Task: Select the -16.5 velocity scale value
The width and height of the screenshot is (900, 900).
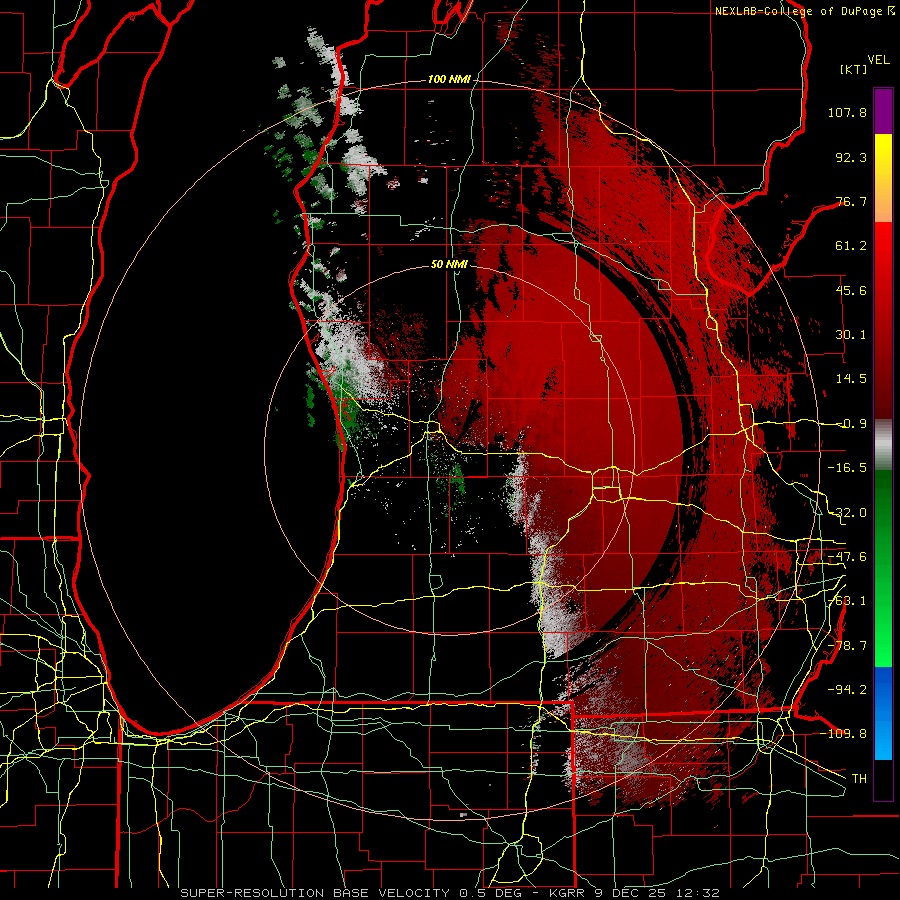Action: [x=847, y=468]
